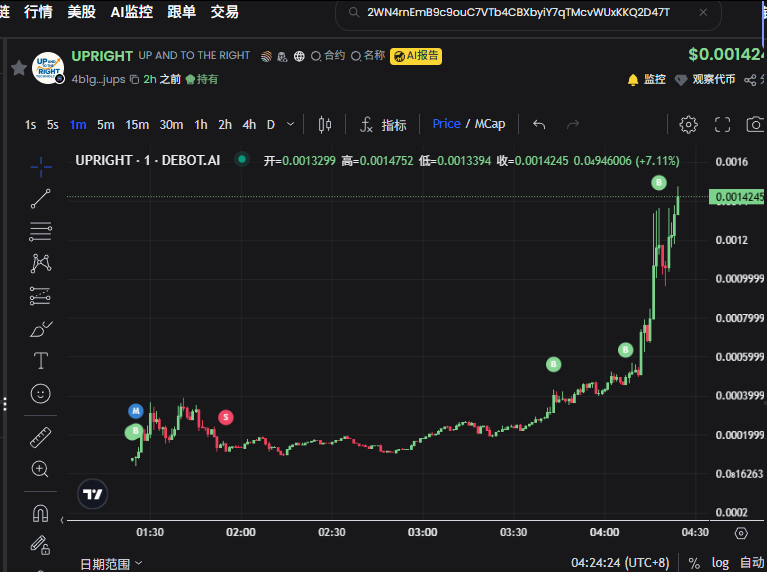Open 行情 market menu
The height and width of the screenshot is (572, 767).
pyautogui.click(x=38, y=12)
